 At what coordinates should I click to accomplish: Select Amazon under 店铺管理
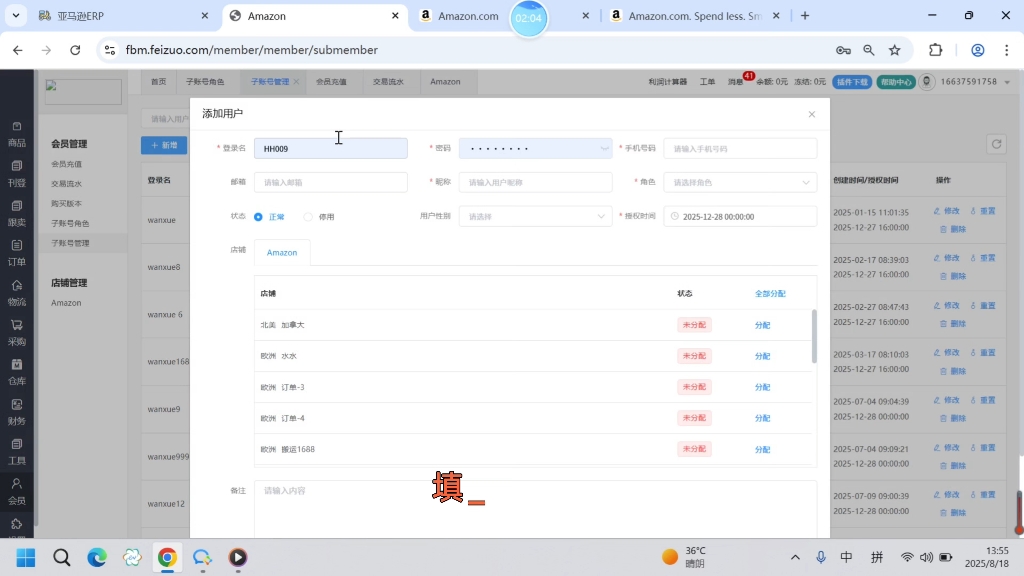point(67,303)
